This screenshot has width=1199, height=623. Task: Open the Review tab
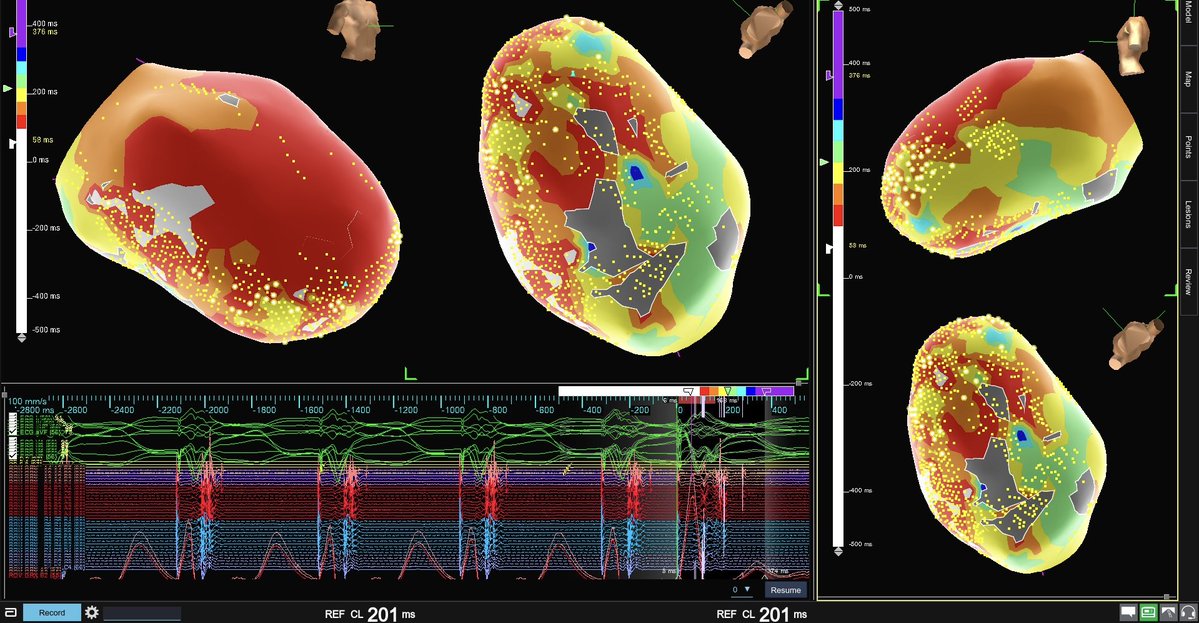coord(1188,281)
